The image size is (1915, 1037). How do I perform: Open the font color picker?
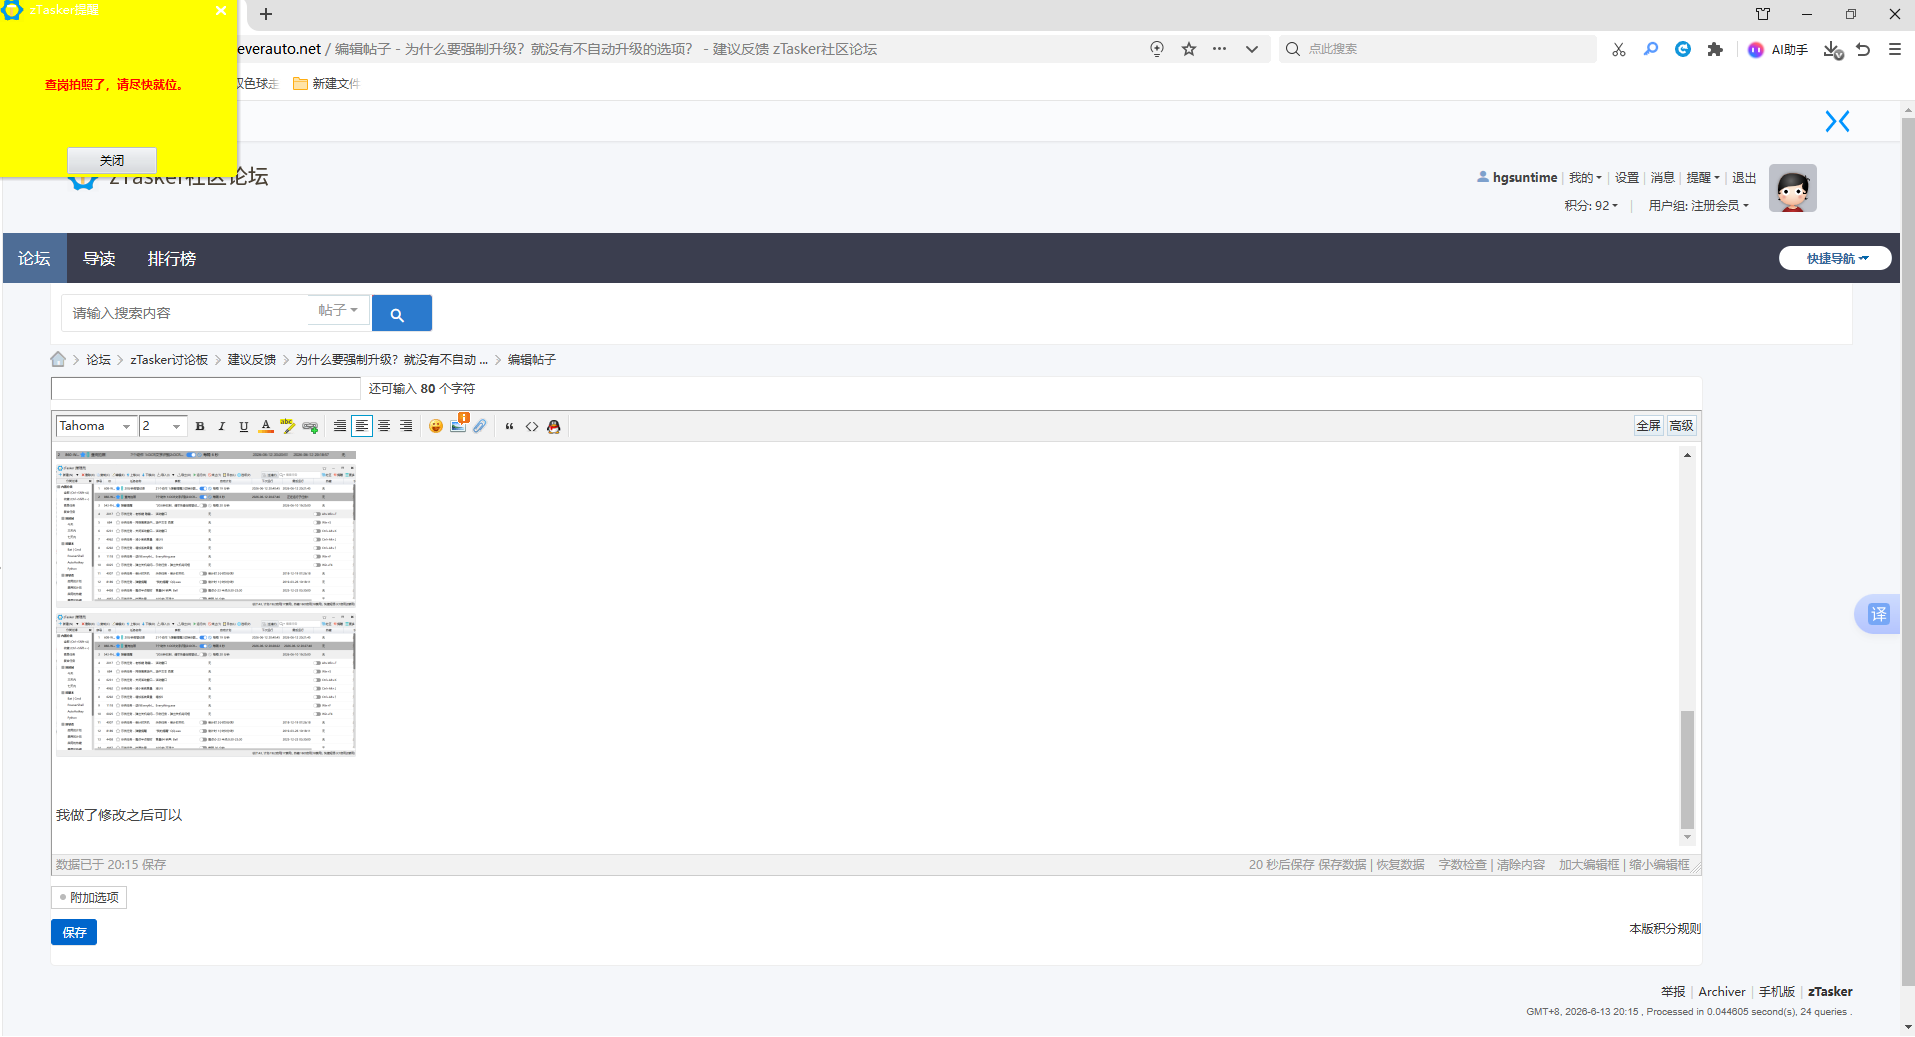[x=266, y=426]
